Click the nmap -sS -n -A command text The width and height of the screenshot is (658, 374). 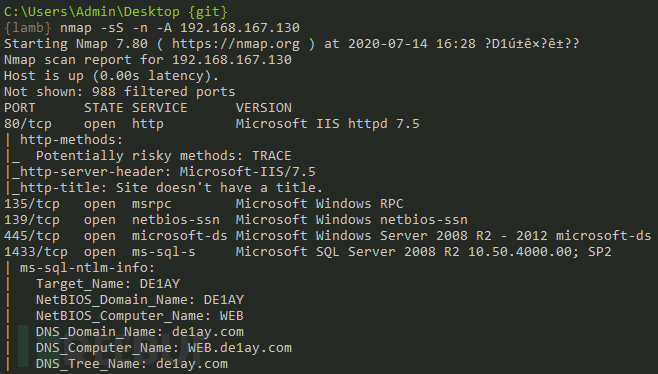point(116,28)
